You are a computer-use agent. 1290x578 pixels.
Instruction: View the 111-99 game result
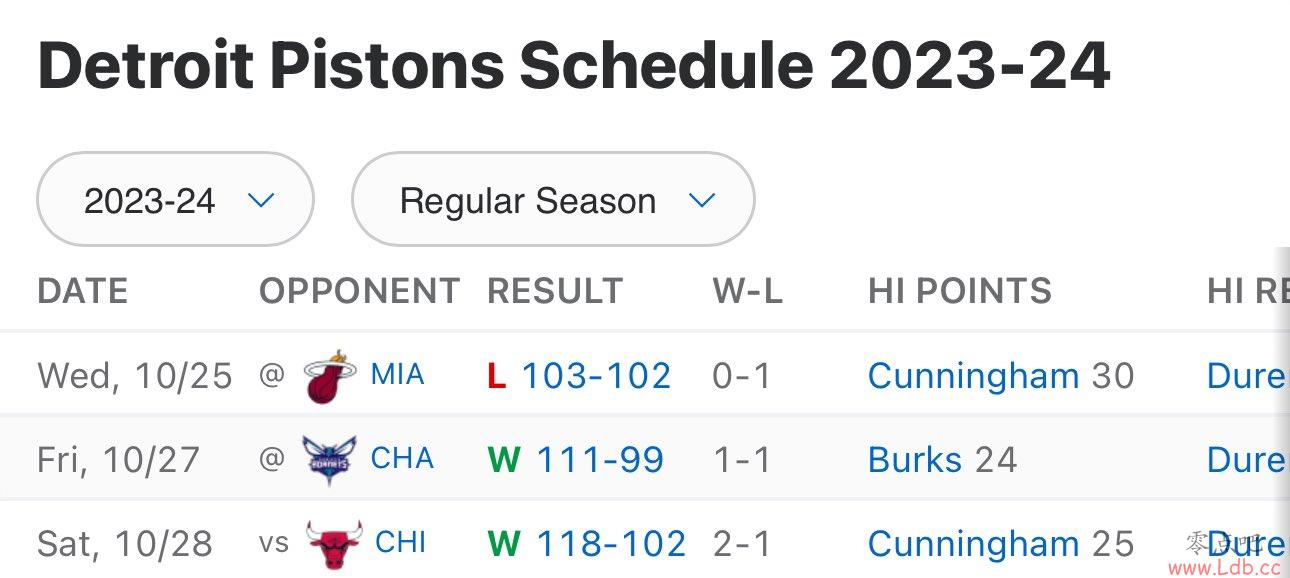pyautogui.click(x=600, y=460)
